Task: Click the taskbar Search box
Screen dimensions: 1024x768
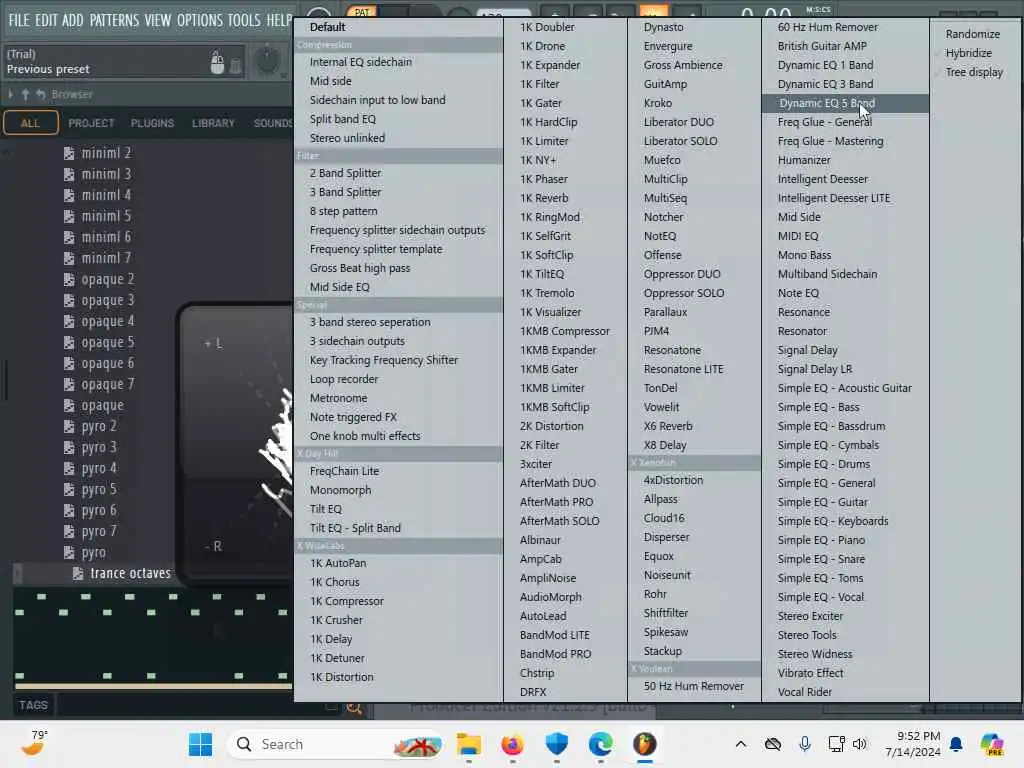Action: tap(336, 744)
